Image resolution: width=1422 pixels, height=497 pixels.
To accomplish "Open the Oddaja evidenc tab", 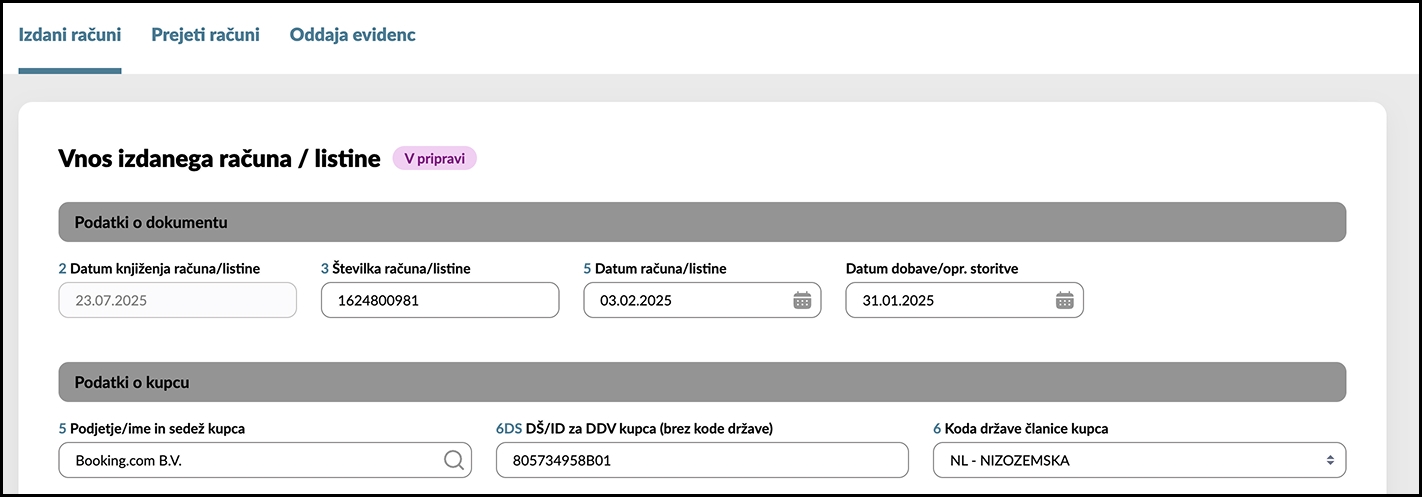I will click(x=352, y=35).
